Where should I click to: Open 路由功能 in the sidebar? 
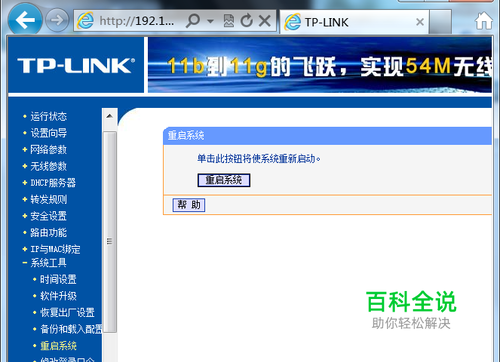tap(48, 233)
